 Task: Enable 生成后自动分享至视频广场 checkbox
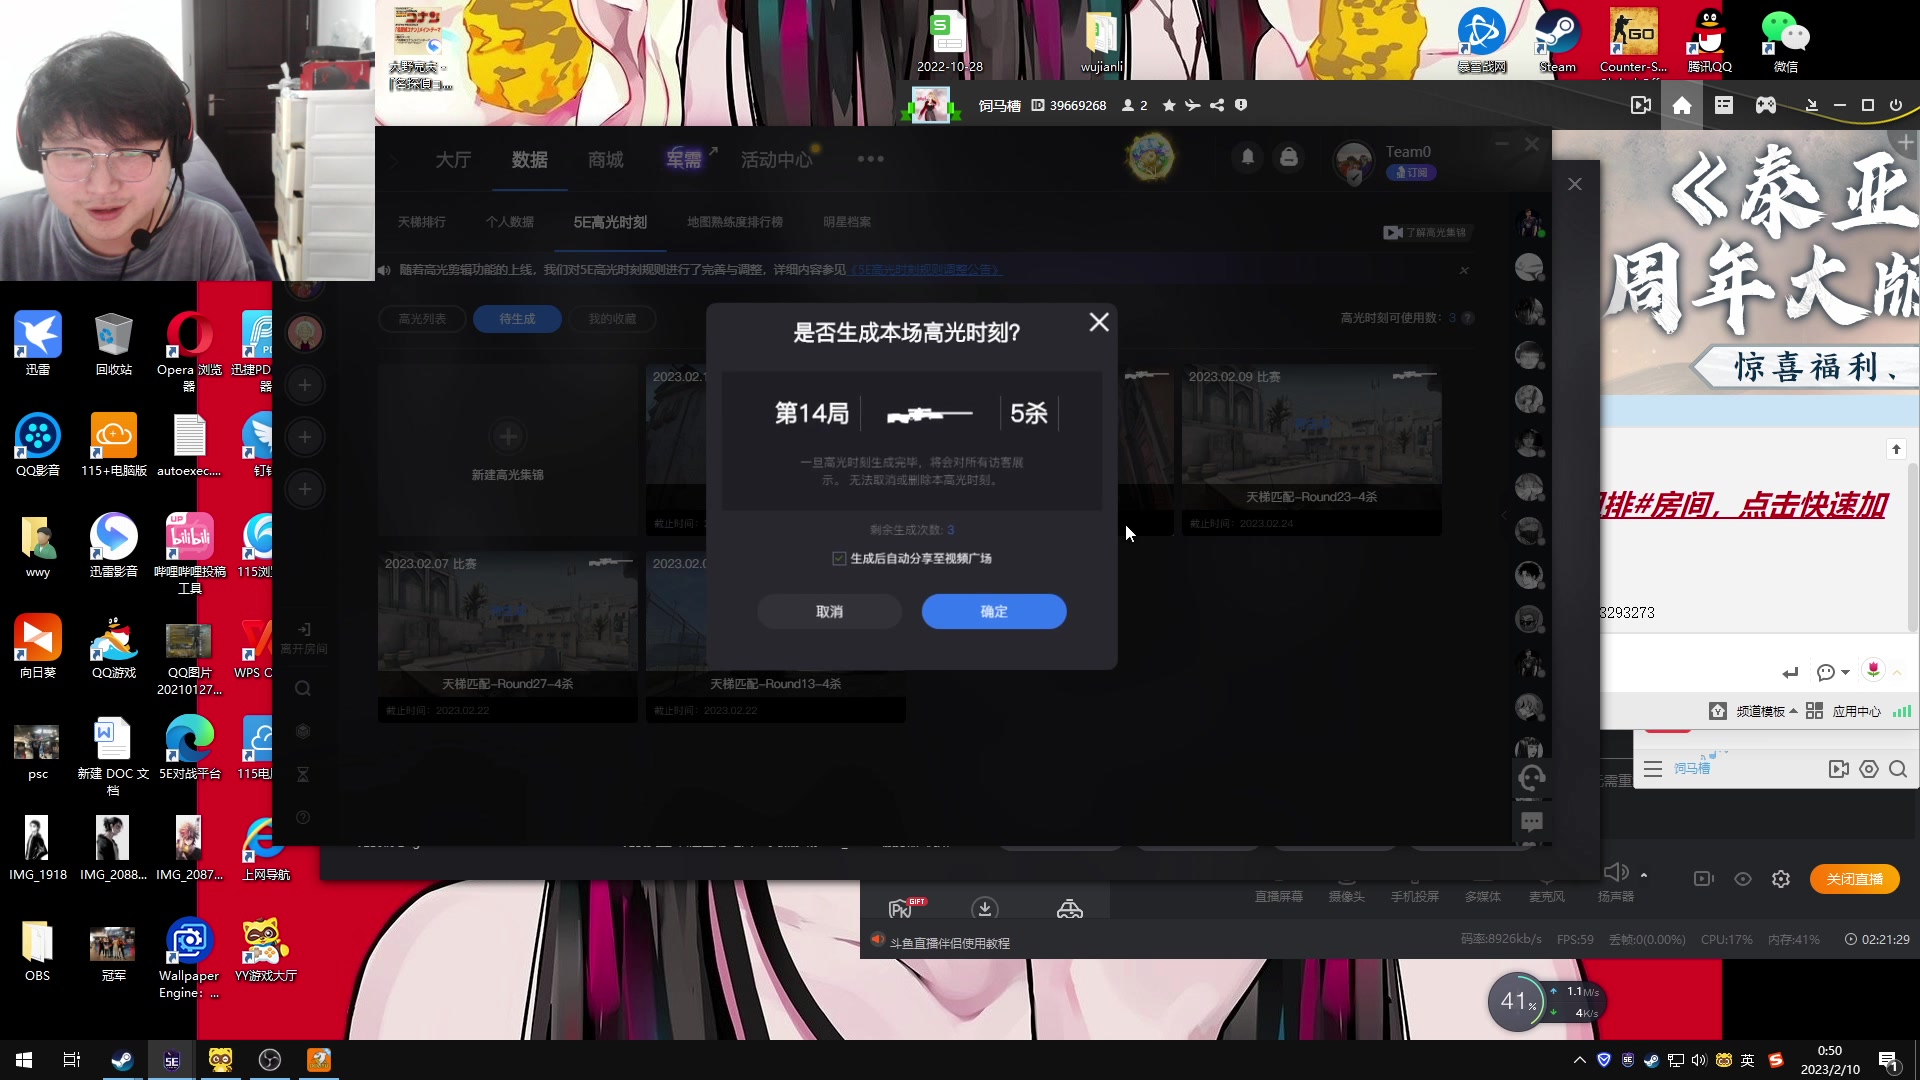839,558
